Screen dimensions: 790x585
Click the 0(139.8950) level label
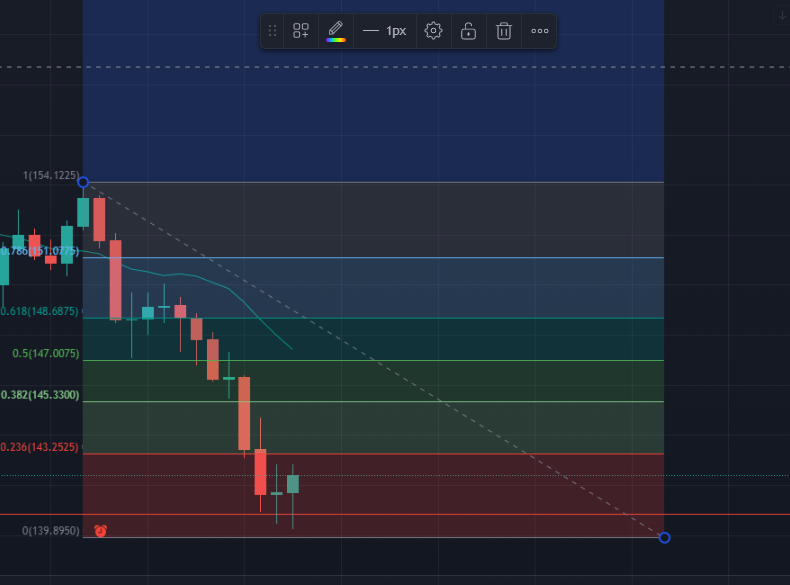point(51,531)
